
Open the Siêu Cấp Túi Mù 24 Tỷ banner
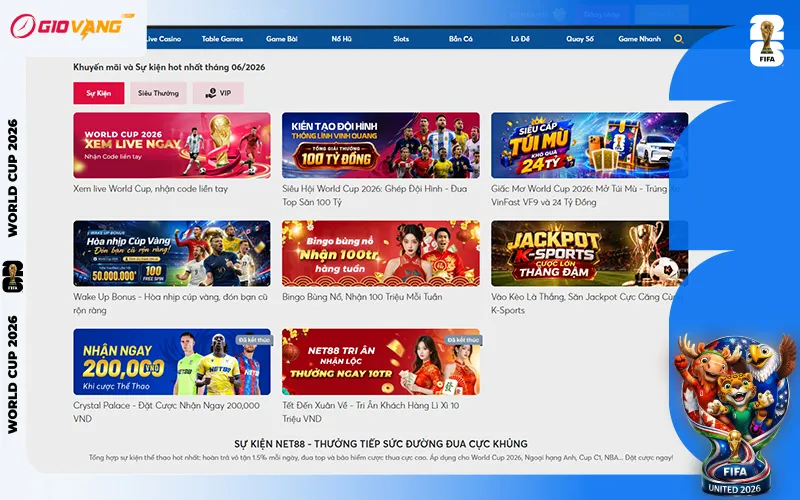click(589, 145)
